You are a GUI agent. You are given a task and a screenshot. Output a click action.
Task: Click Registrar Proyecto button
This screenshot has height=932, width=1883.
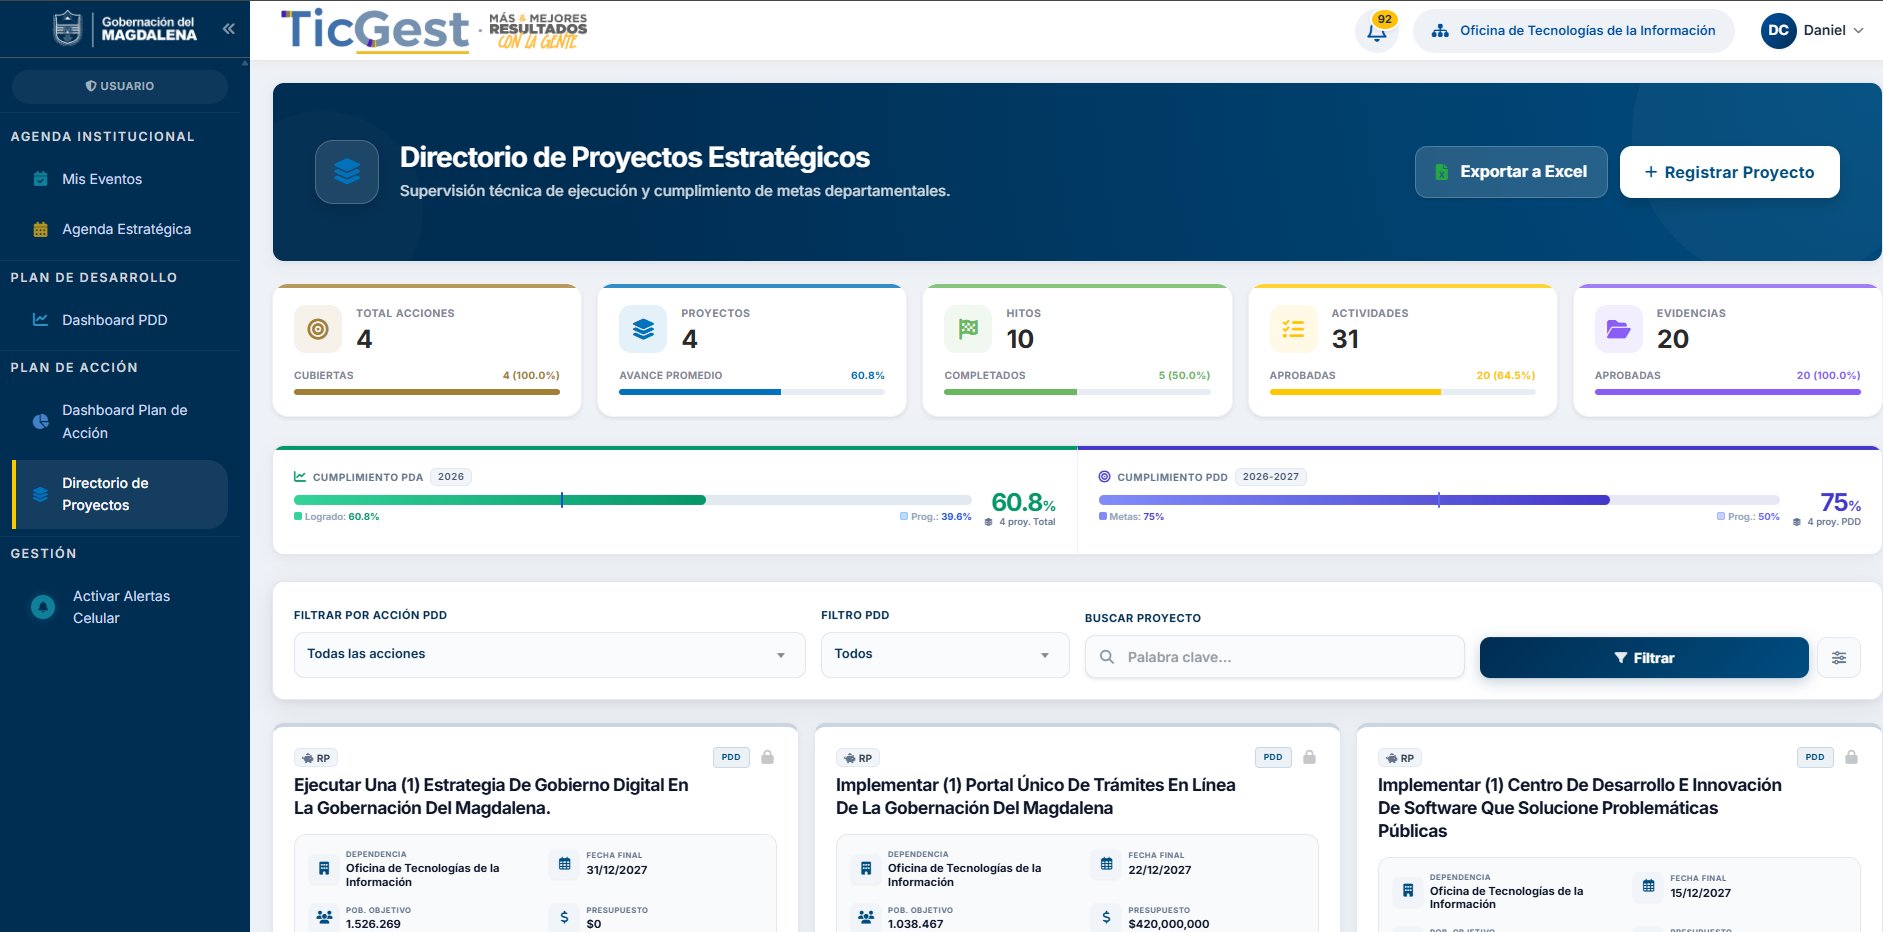1729,172
